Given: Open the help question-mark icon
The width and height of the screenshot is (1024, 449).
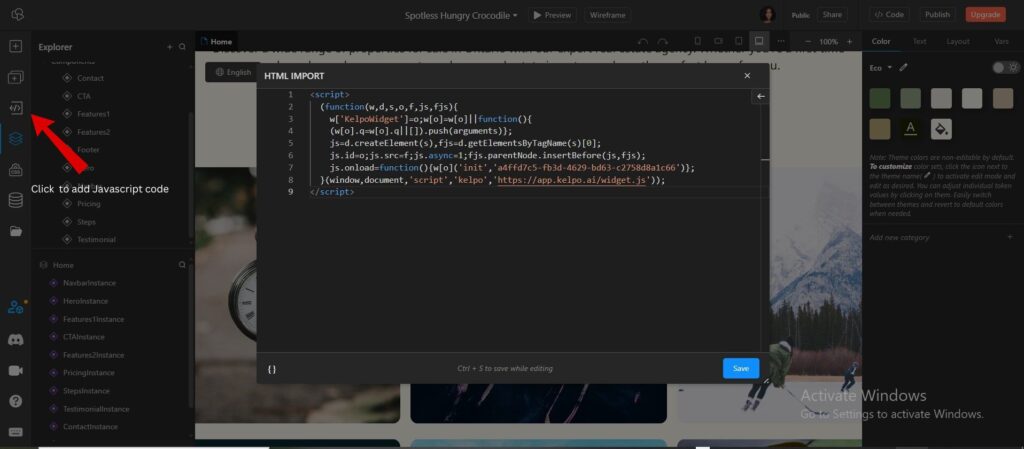Looking at the screenshot, I should pyautogui.click(x=16, y=401).
